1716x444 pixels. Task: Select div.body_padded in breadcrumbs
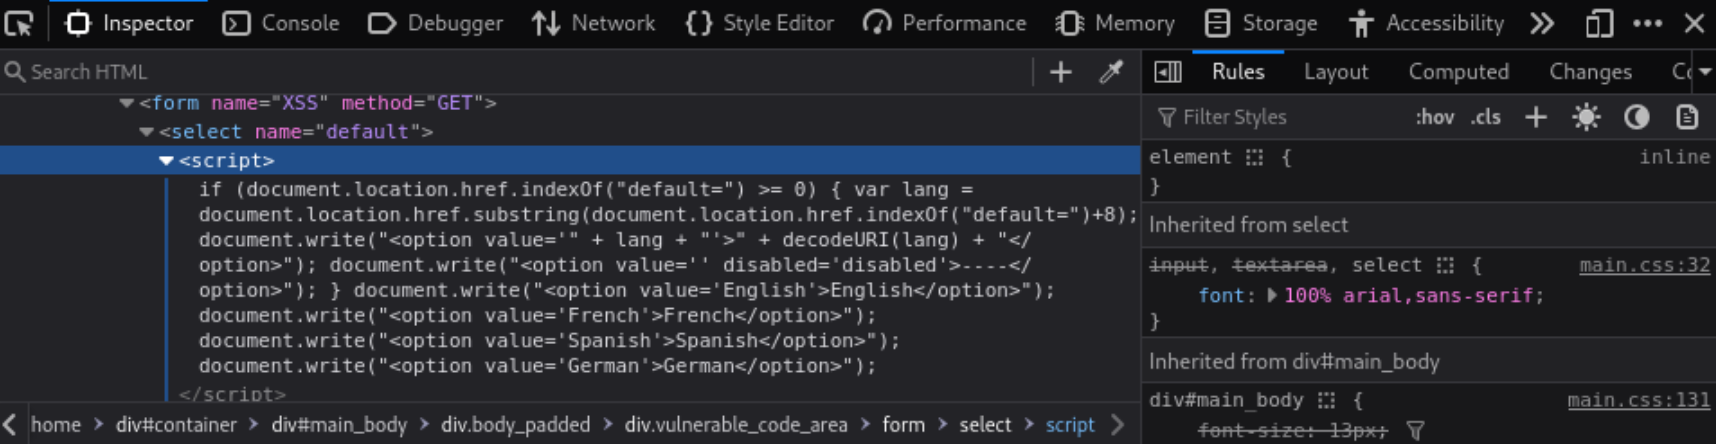click(x=515, y=425)
